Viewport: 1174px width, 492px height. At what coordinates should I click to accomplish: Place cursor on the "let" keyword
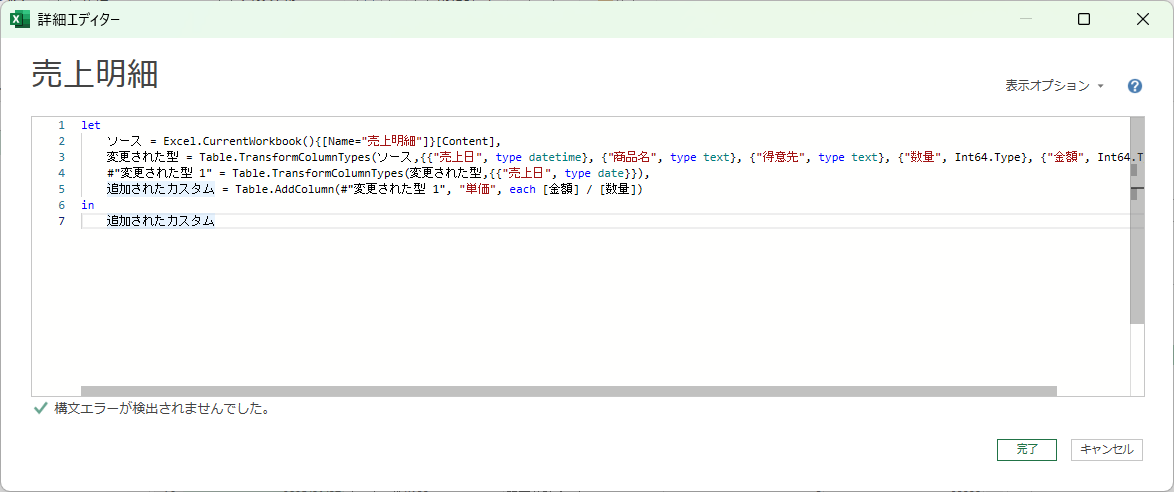(x=91, y=125)
